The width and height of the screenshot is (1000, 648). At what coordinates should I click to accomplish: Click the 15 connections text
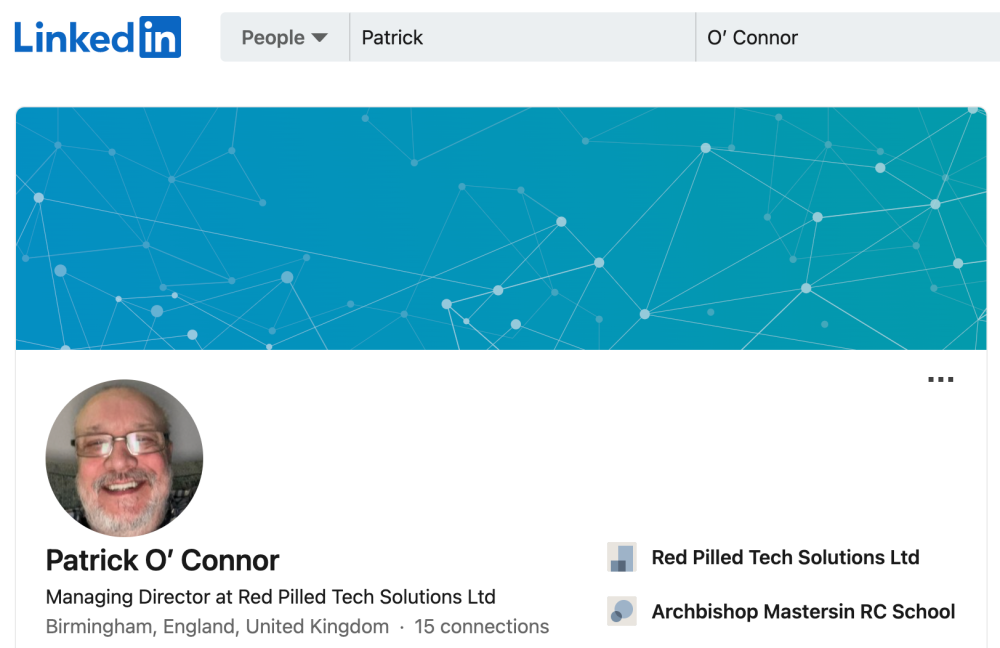(482, 627)
